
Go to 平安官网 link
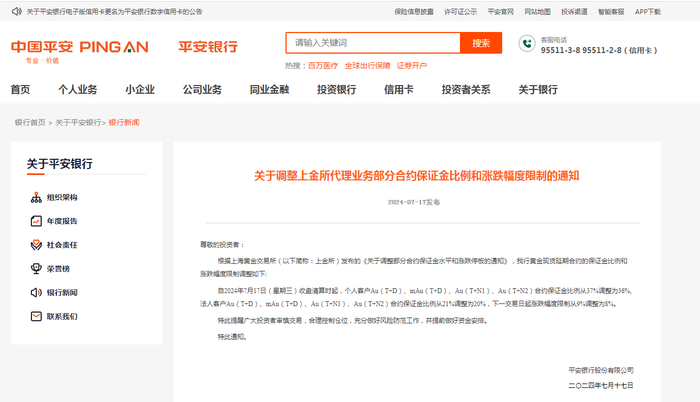[x=500, y=12]
